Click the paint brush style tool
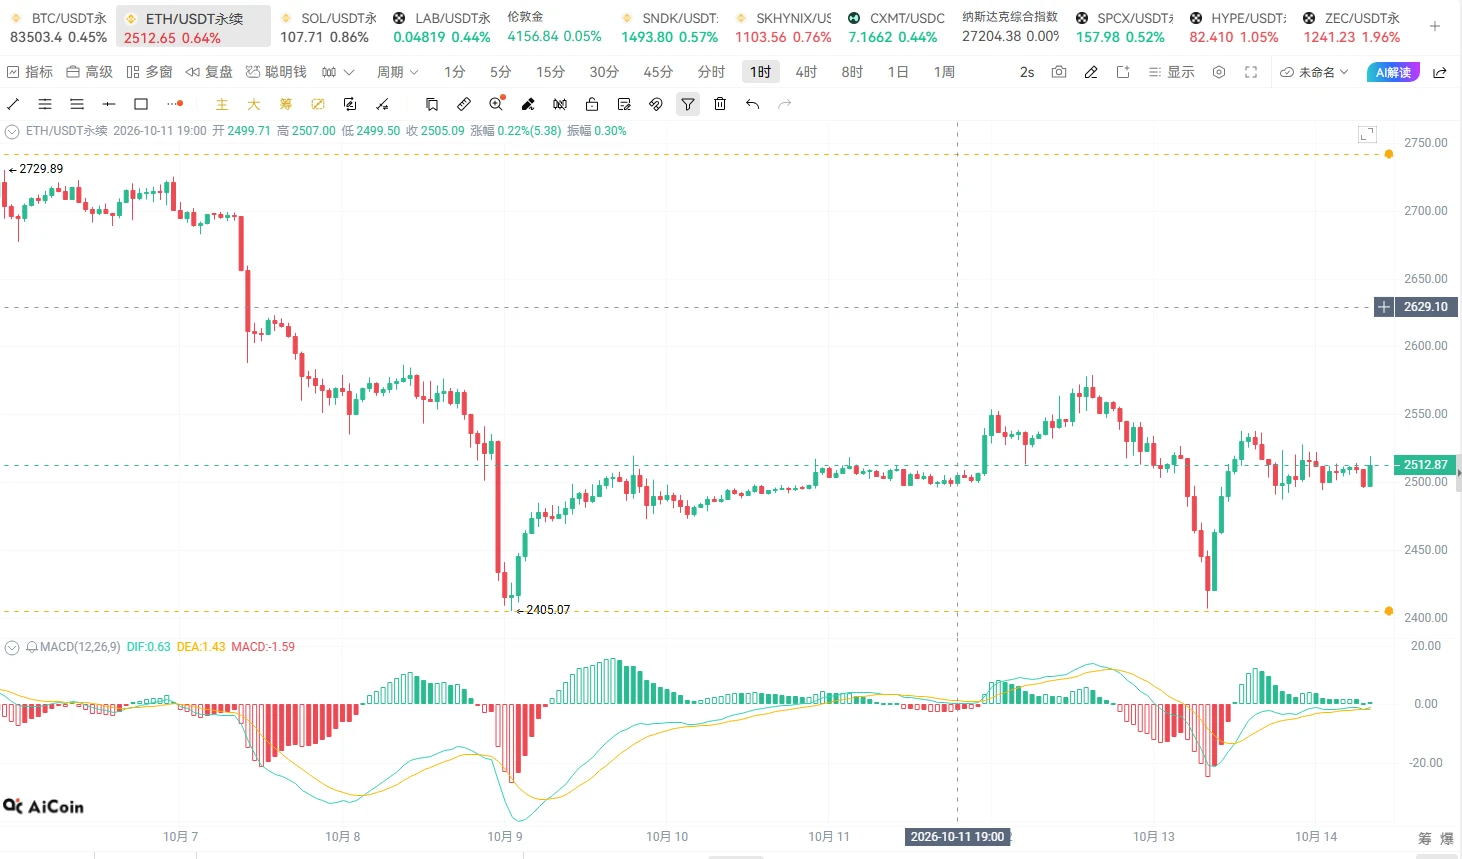 tap(528, 104)
